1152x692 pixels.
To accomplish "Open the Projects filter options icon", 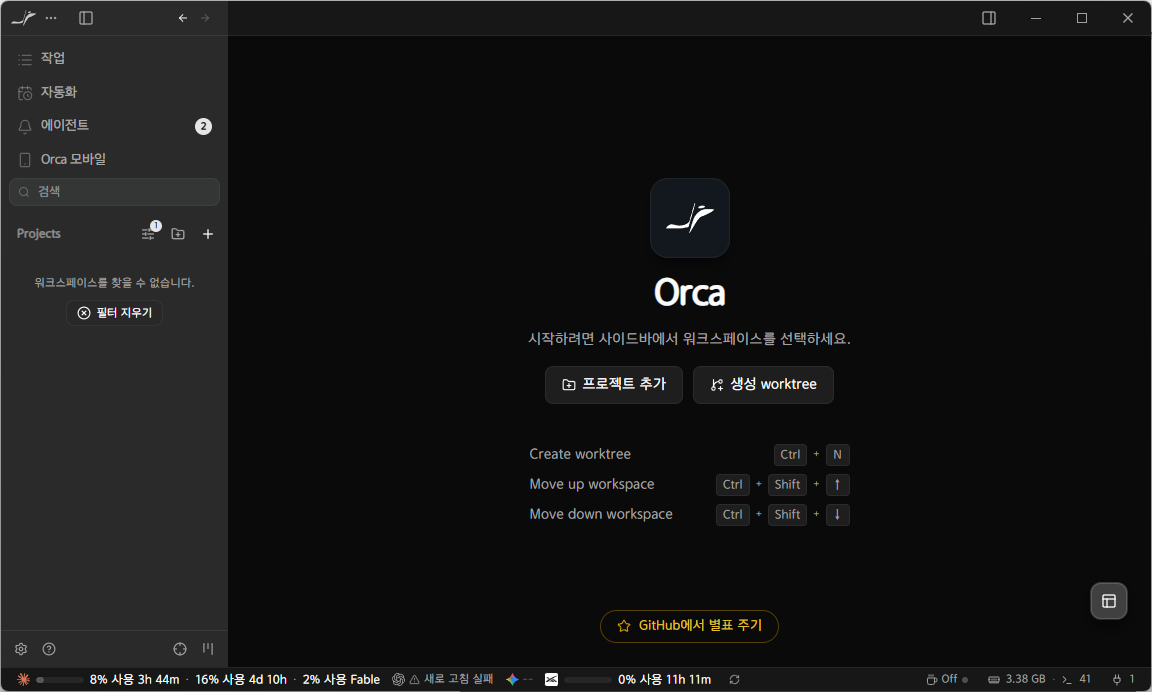I will (x=149, y=234).
